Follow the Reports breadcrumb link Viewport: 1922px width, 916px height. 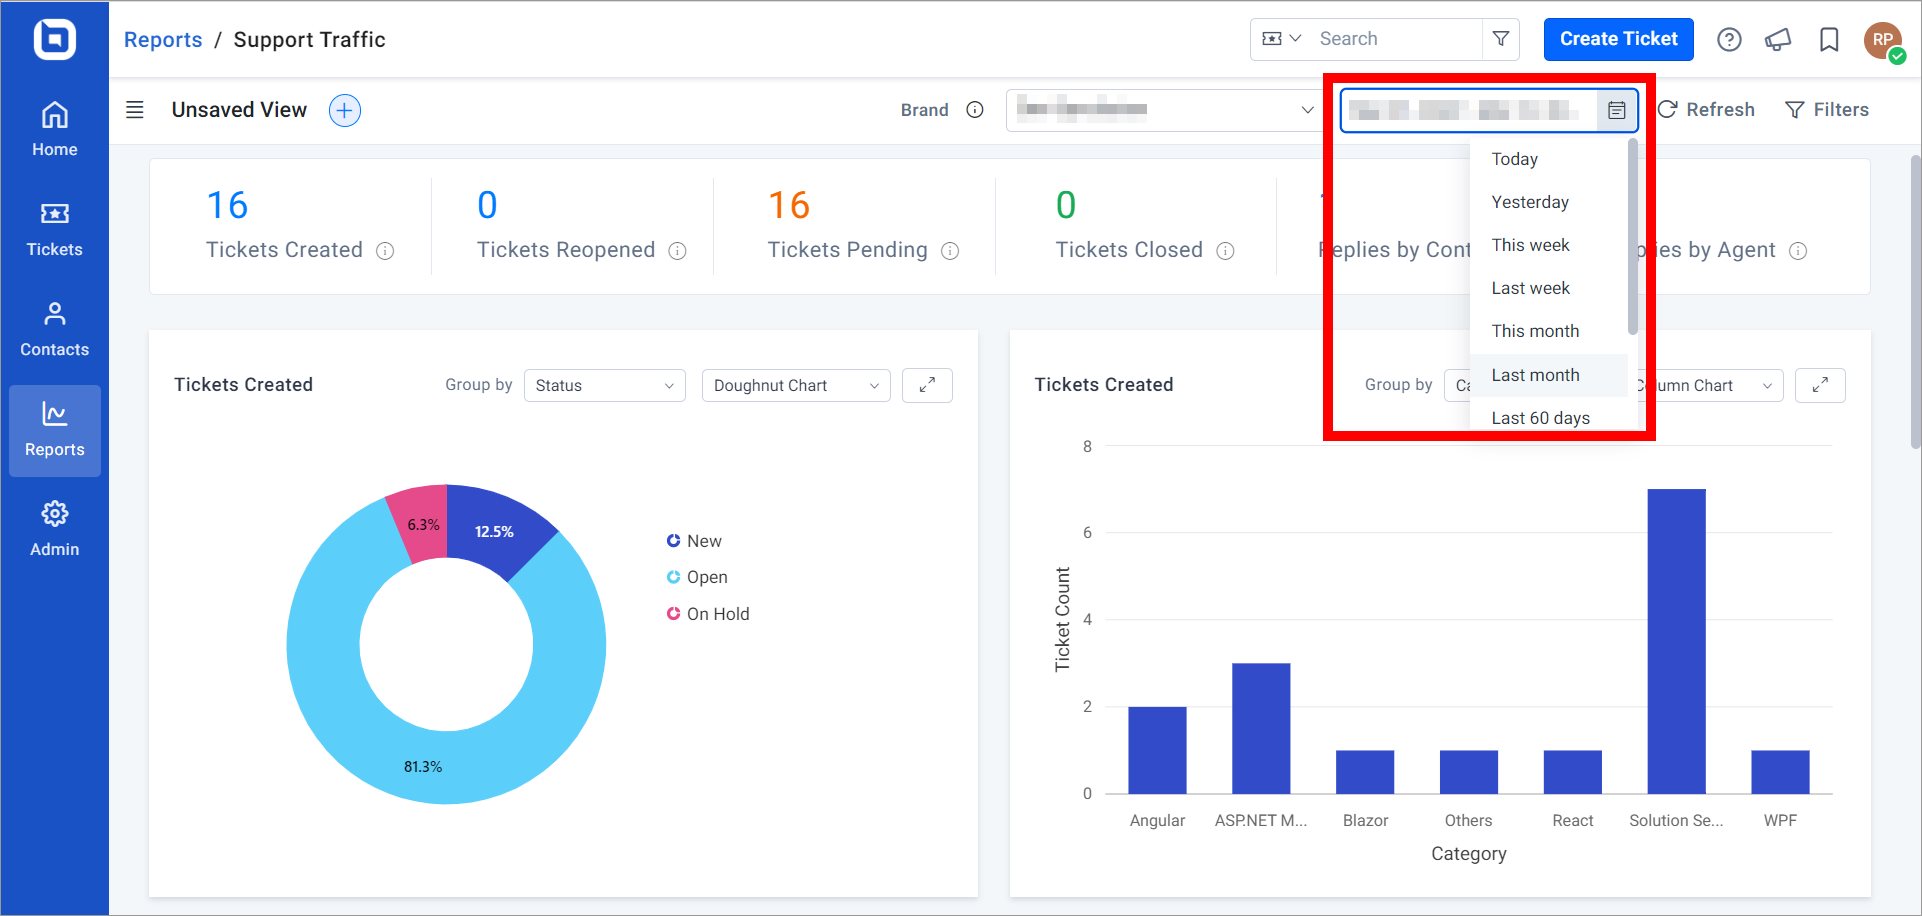(163, 40)
